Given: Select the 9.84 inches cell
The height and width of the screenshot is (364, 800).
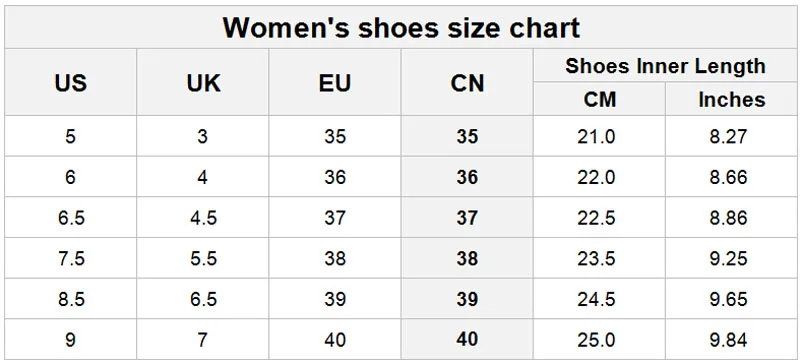Looking at the screenshot, I should coord(728,339).
